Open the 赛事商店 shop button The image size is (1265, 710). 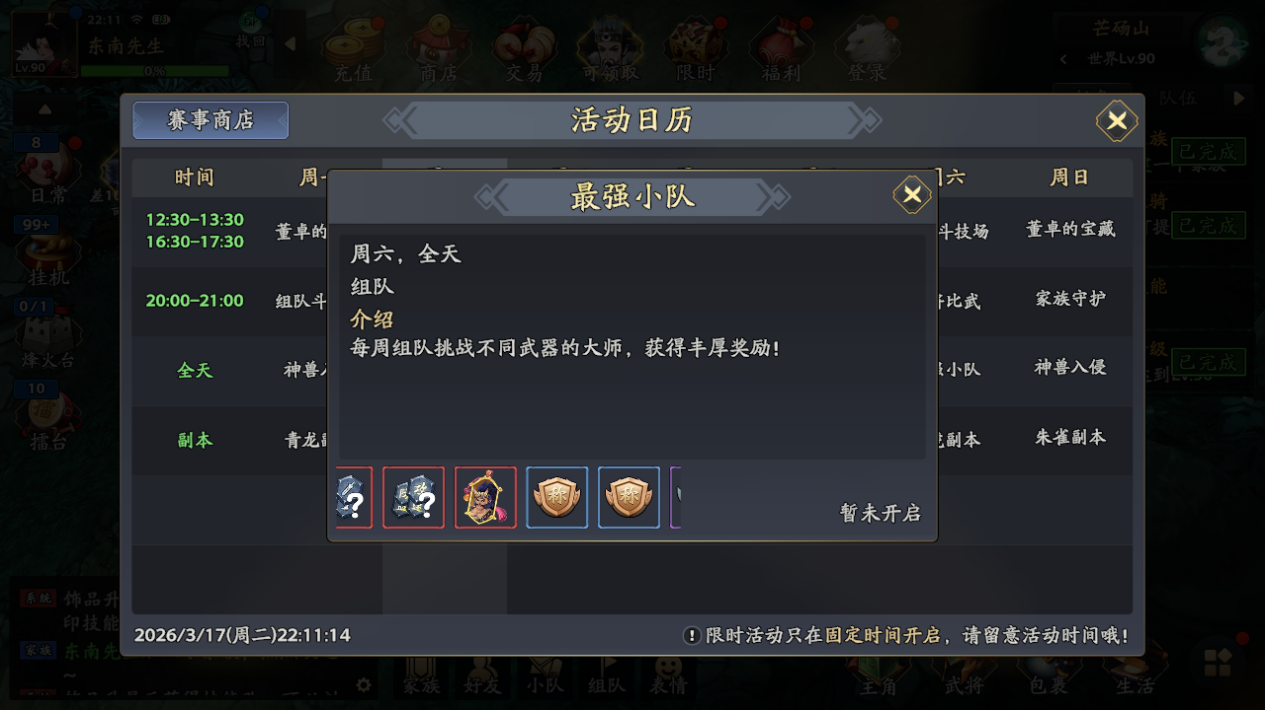point(210,121)
